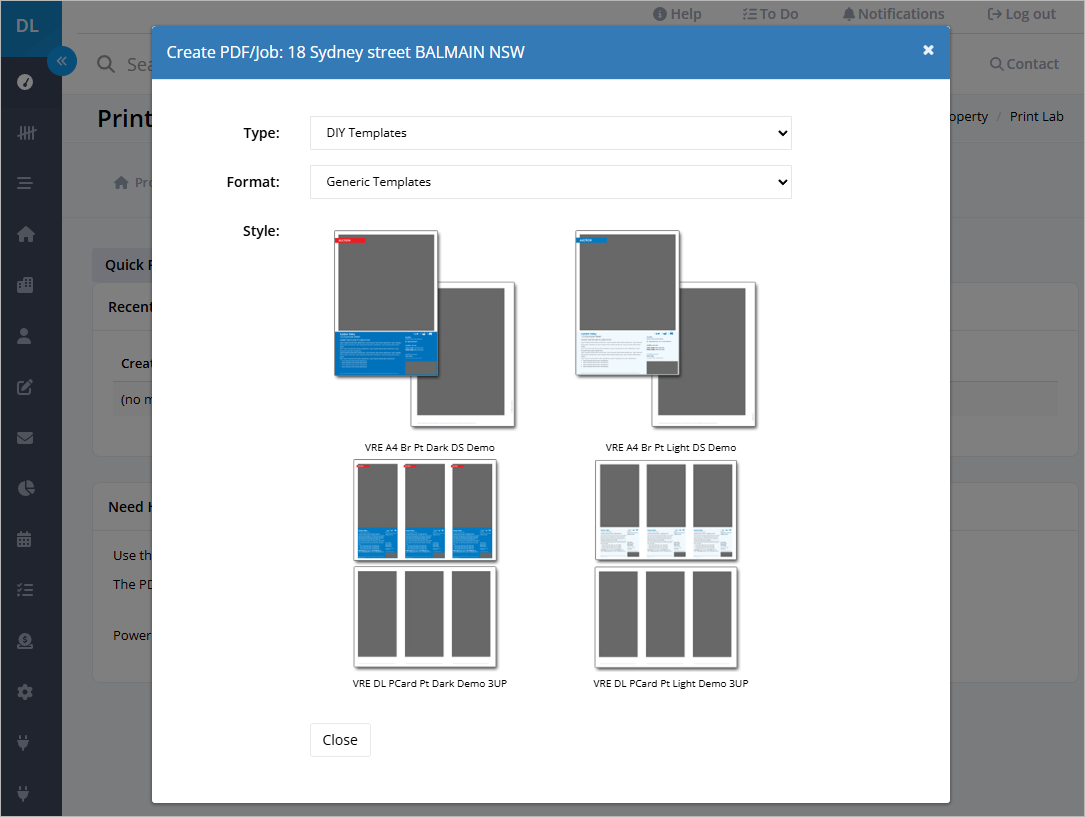Viewport: 1085px width, 817px height.
Task: Open the calendar icon in sidebar
Action: (x=24, y=540)
